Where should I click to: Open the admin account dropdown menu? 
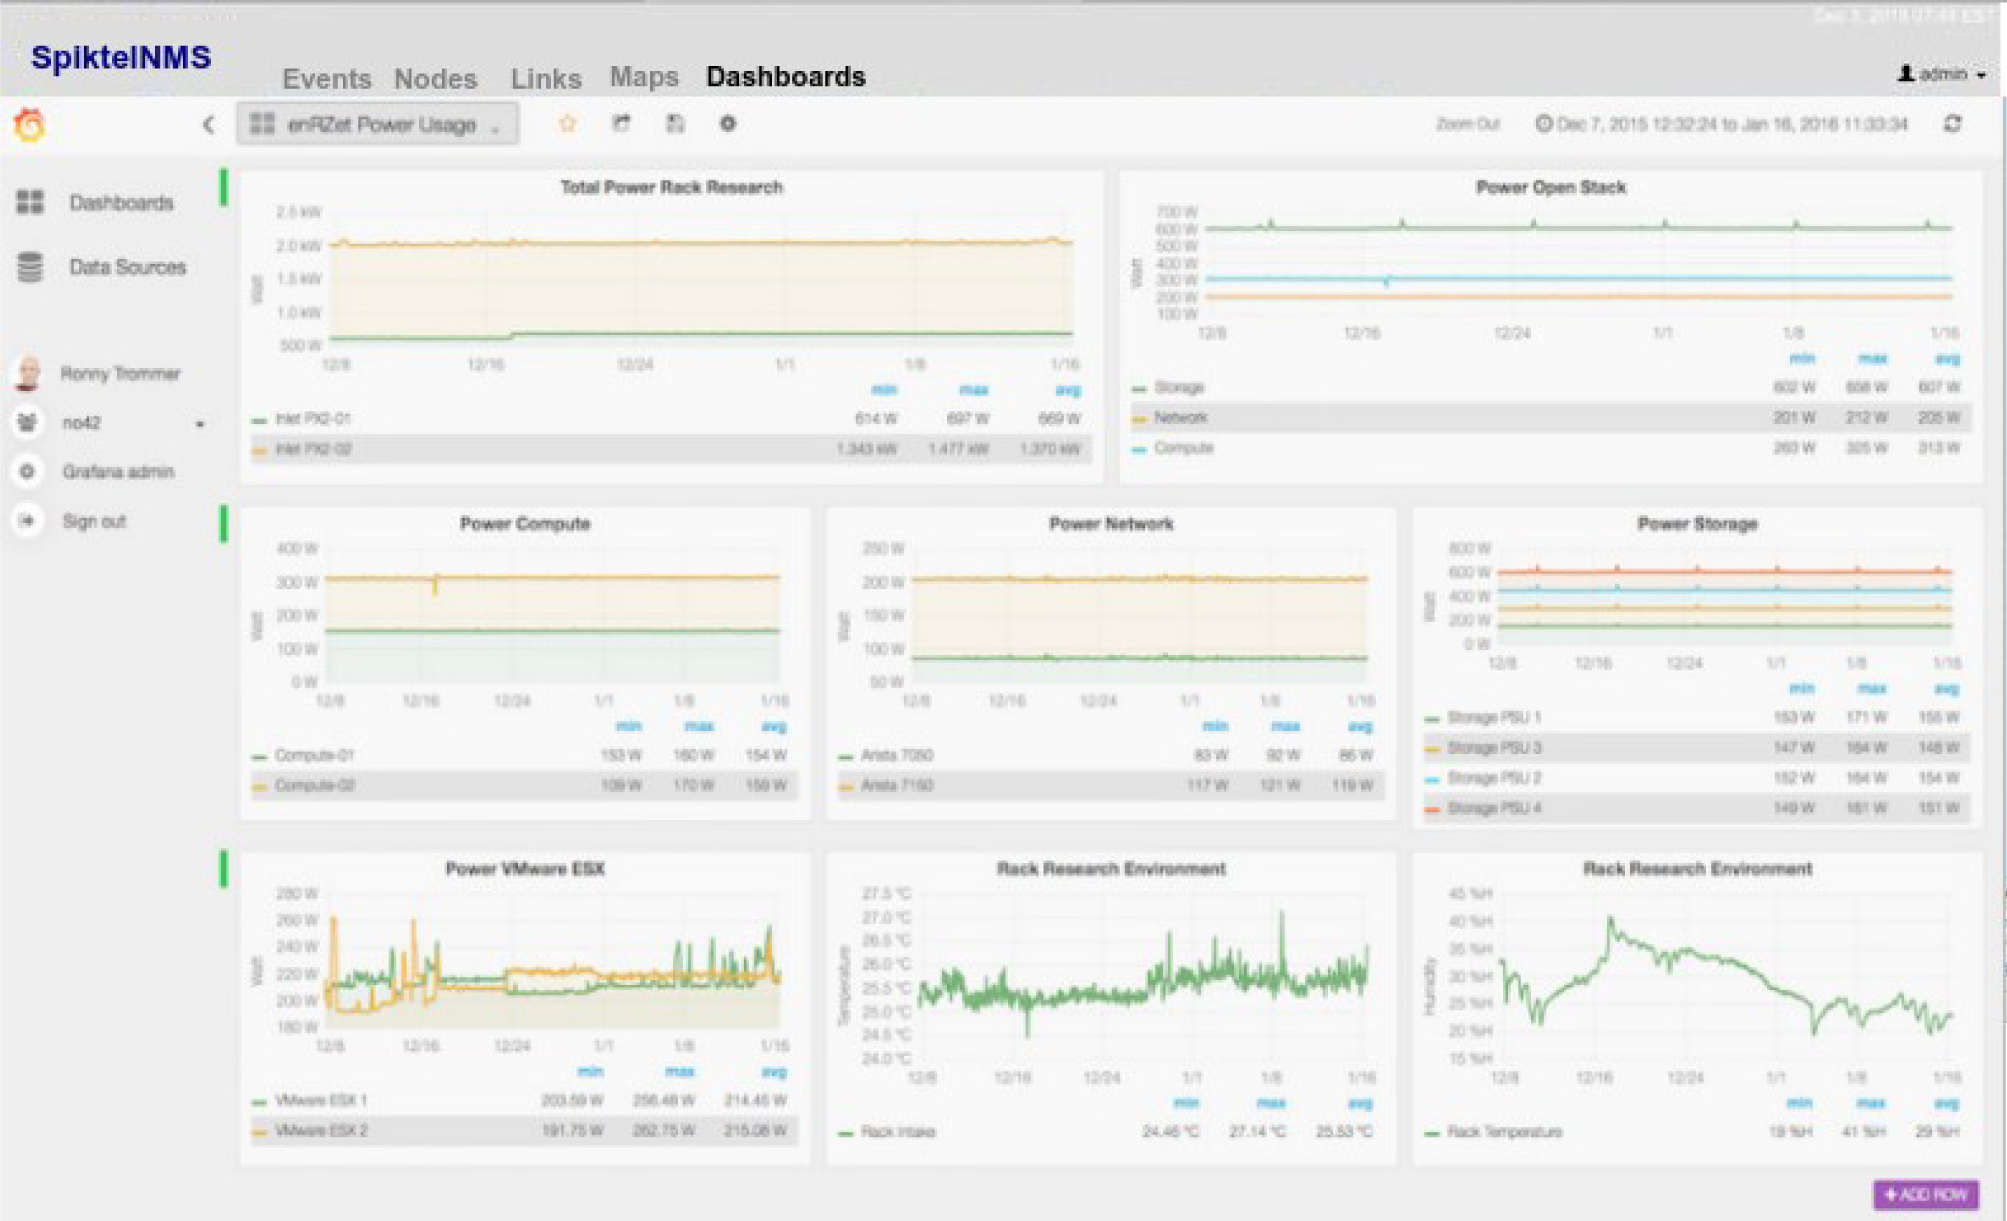point(1941,74)
